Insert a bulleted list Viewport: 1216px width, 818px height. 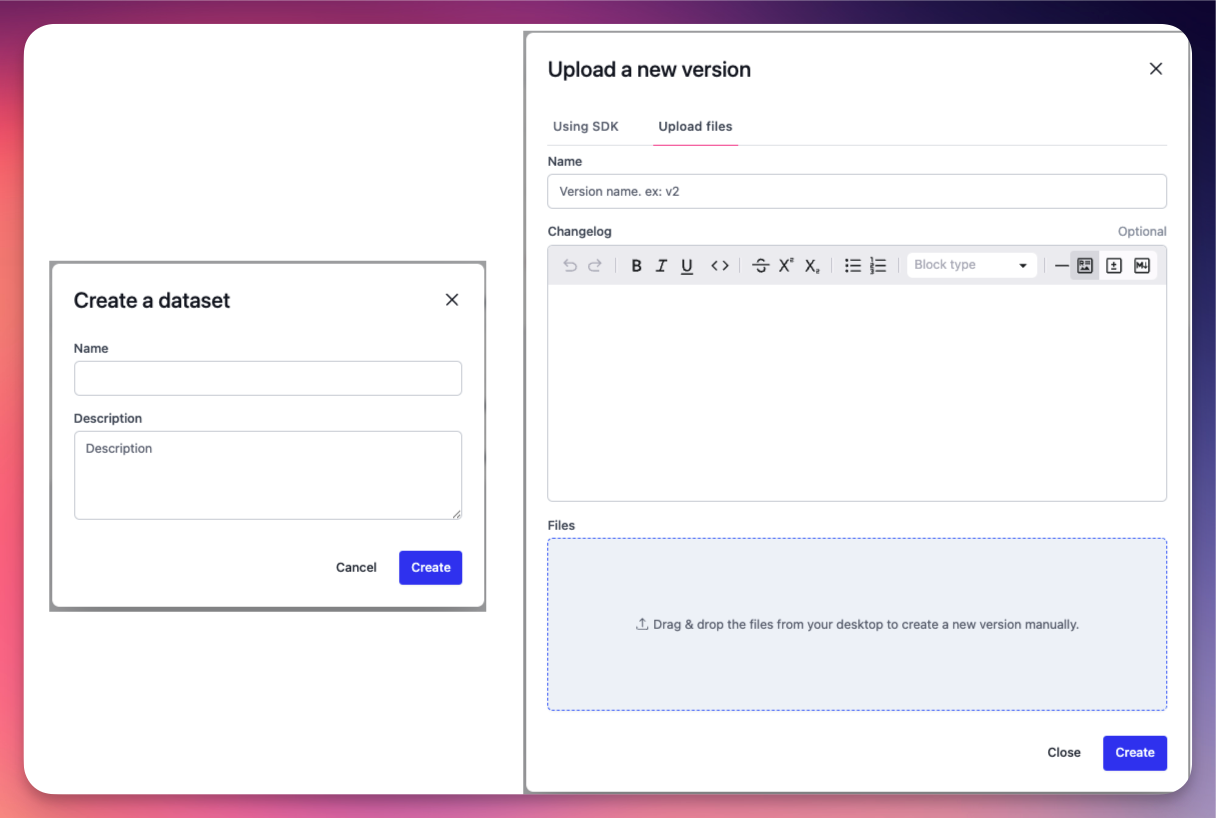tap(853, 265)
